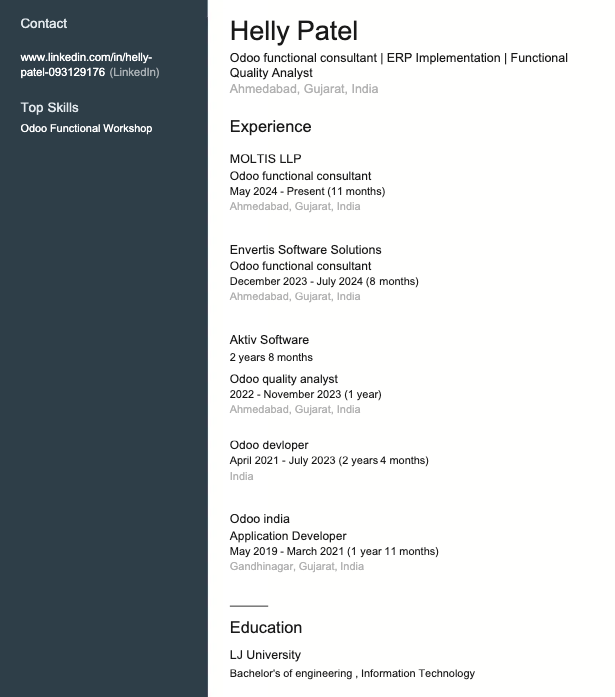Select the Odoo devloper job title
This screenshot has height=697, width=615.
tap(269, 445)
